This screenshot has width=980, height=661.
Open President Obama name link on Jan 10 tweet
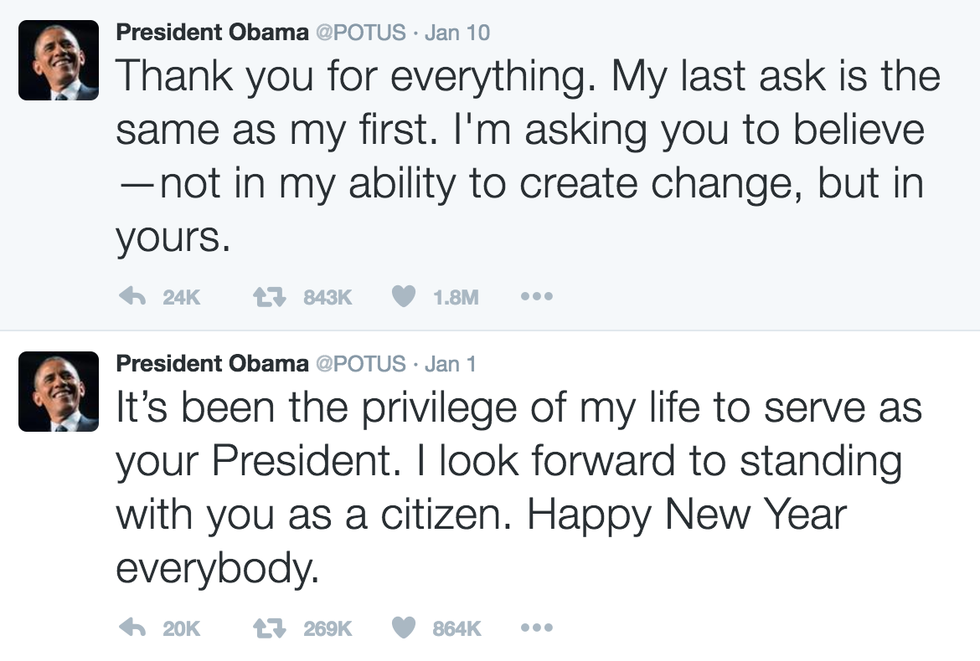coord(212,32)
